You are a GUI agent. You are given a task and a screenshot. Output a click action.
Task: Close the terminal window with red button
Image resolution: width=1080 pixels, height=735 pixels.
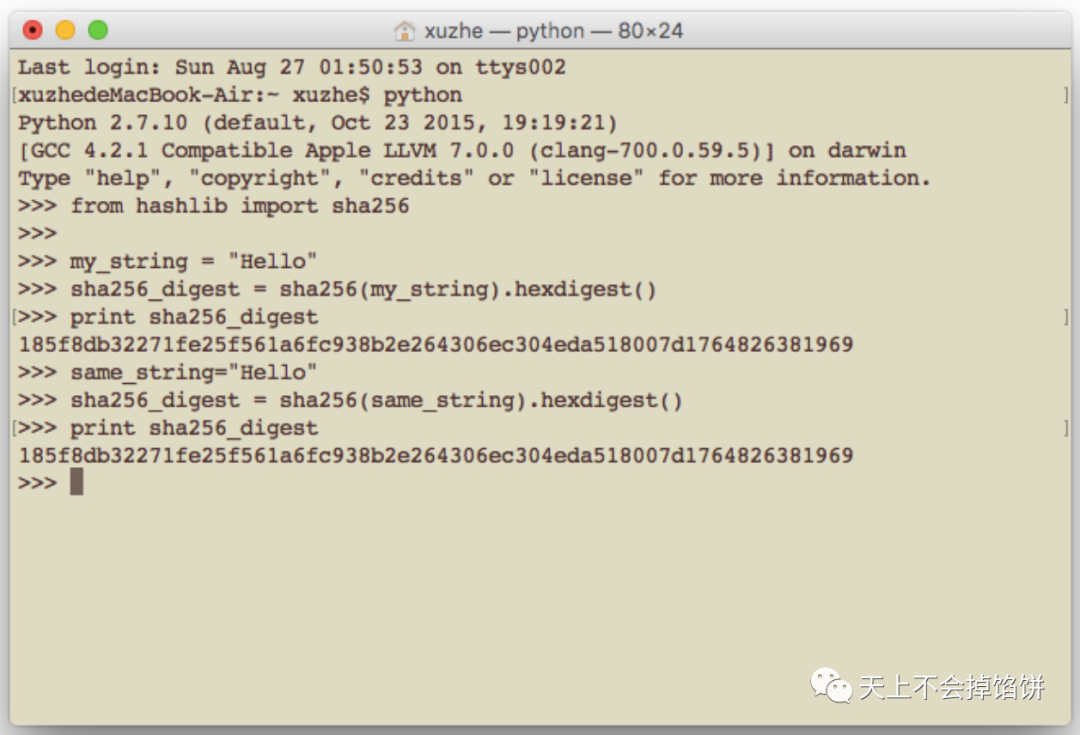tap(32, 30)
